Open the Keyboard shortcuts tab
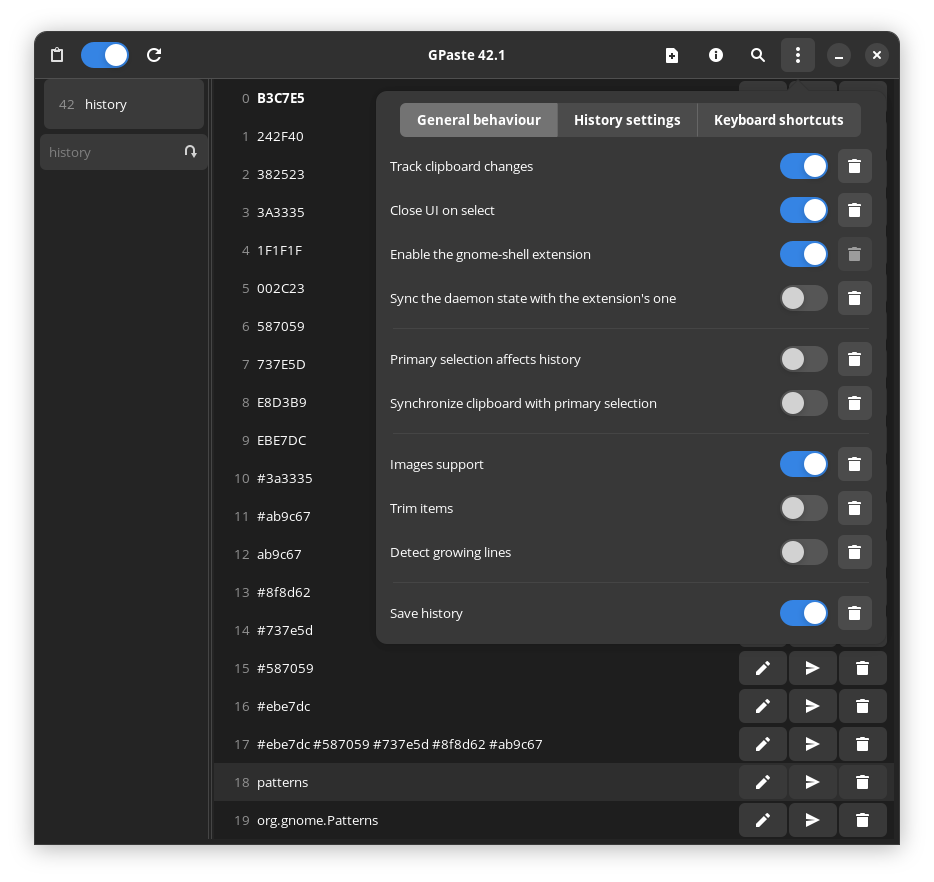This screenshot has width=934, height=882. tap(779, 120)
